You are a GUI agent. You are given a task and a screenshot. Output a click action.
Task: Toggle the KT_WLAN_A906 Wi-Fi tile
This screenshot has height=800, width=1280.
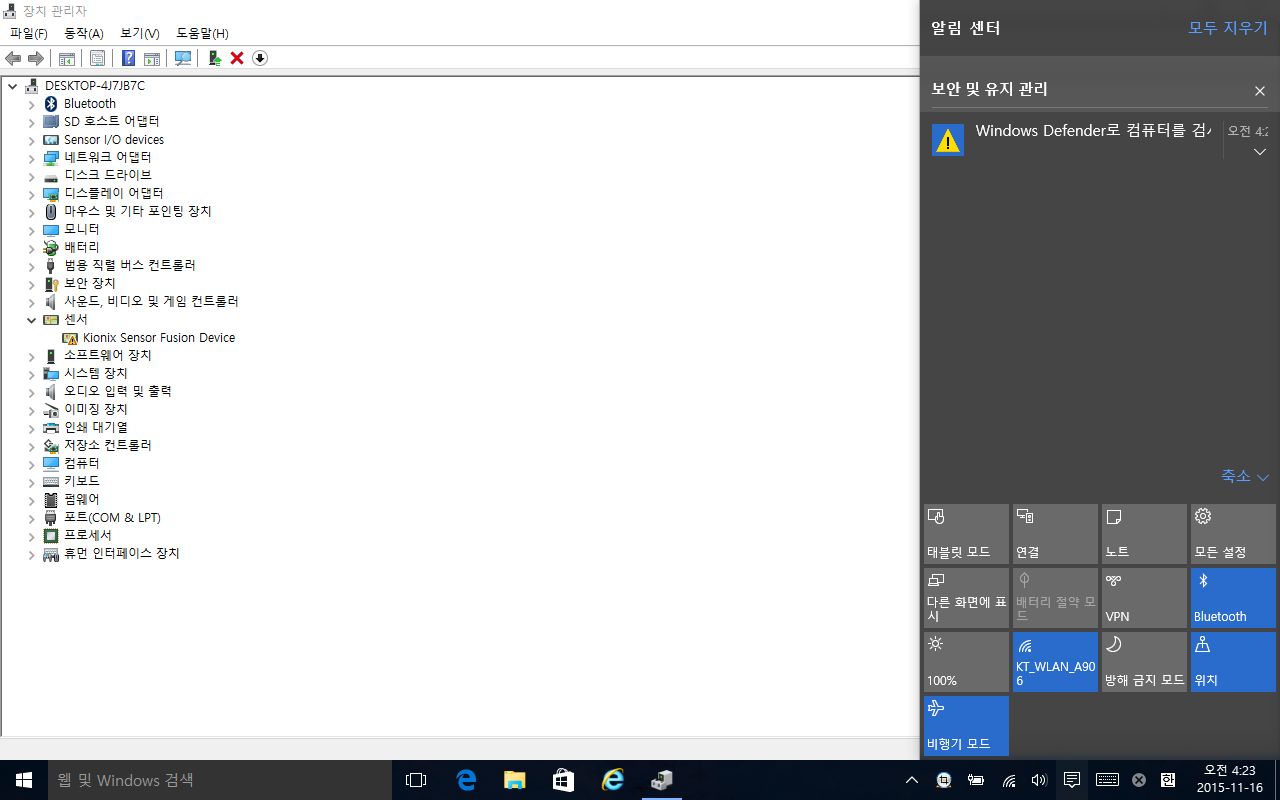tap(1055, 662)
